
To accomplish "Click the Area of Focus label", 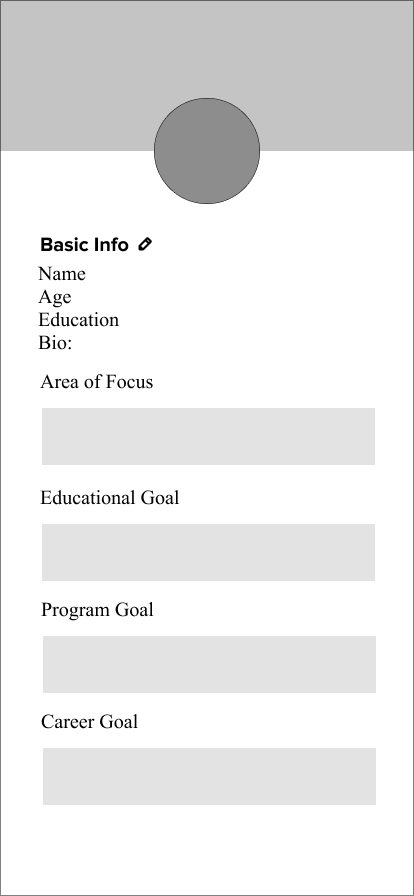I will pyautogui.click(x=97, y=382).
